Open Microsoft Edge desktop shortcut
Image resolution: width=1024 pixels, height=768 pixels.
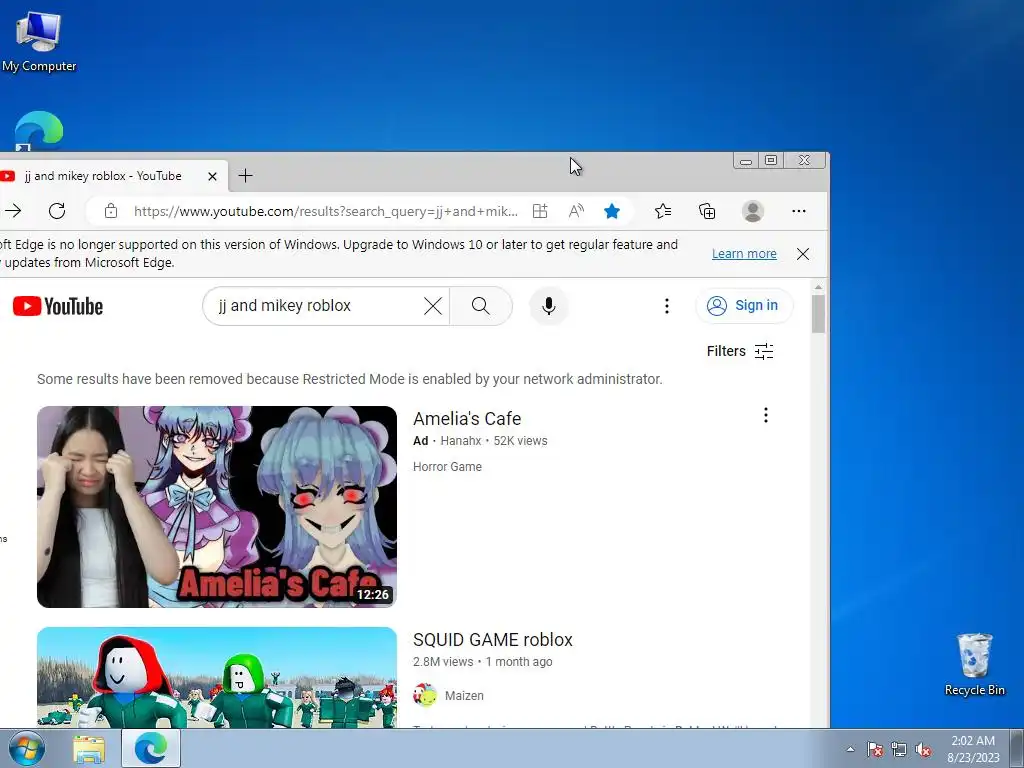[39, 131]
